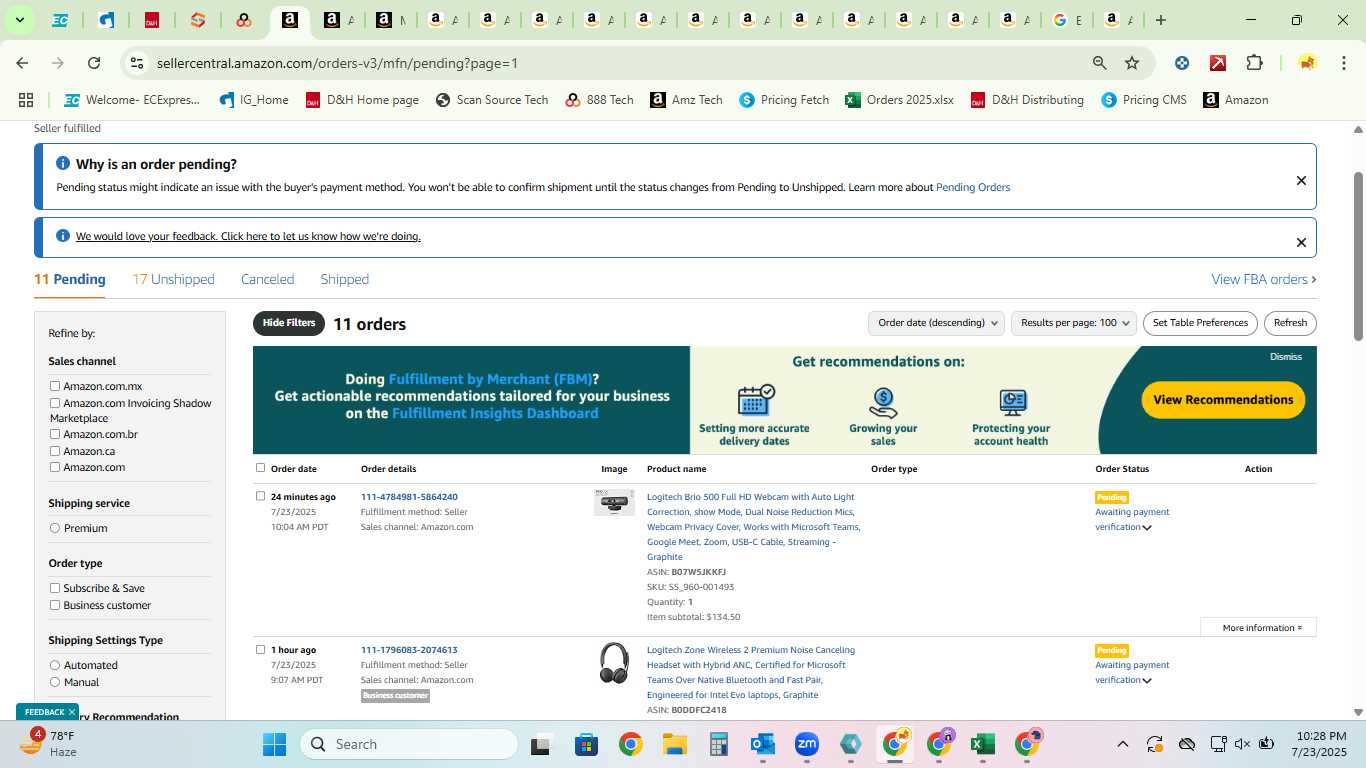The width and height of the screenshot is (1366, 768).
Task: Select the Premium shipping service radio
Action: click(x=55, y=528)
